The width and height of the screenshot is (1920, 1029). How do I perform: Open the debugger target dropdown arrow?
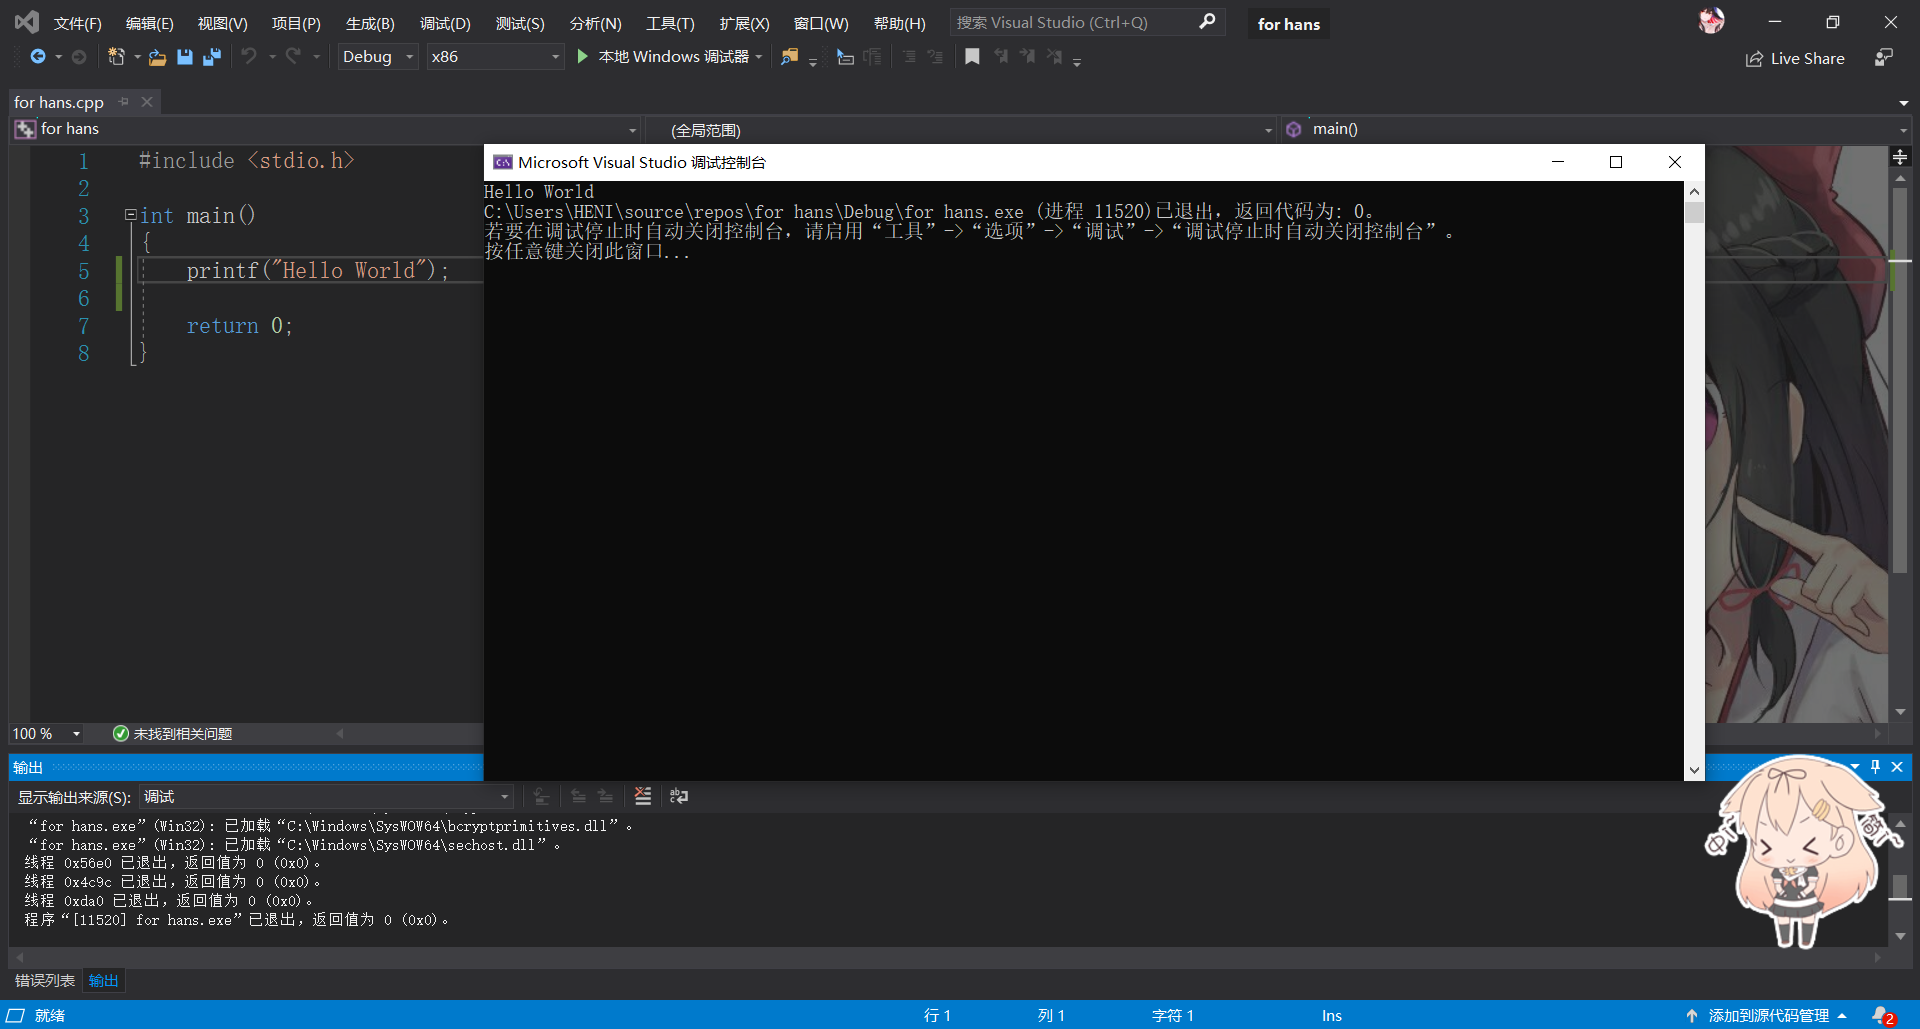tap(759, 57)
